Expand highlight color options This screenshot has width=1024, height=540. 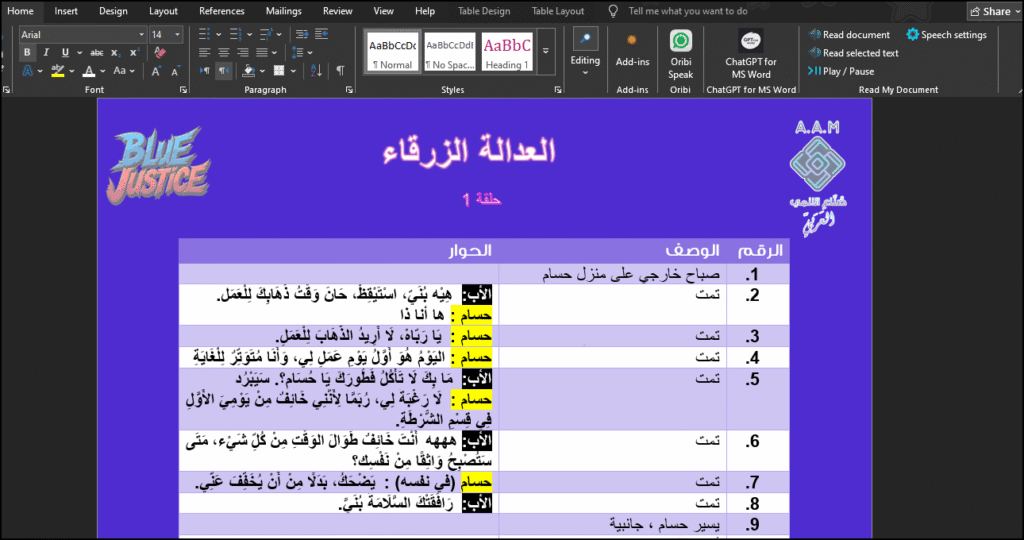tap(72, 71)
